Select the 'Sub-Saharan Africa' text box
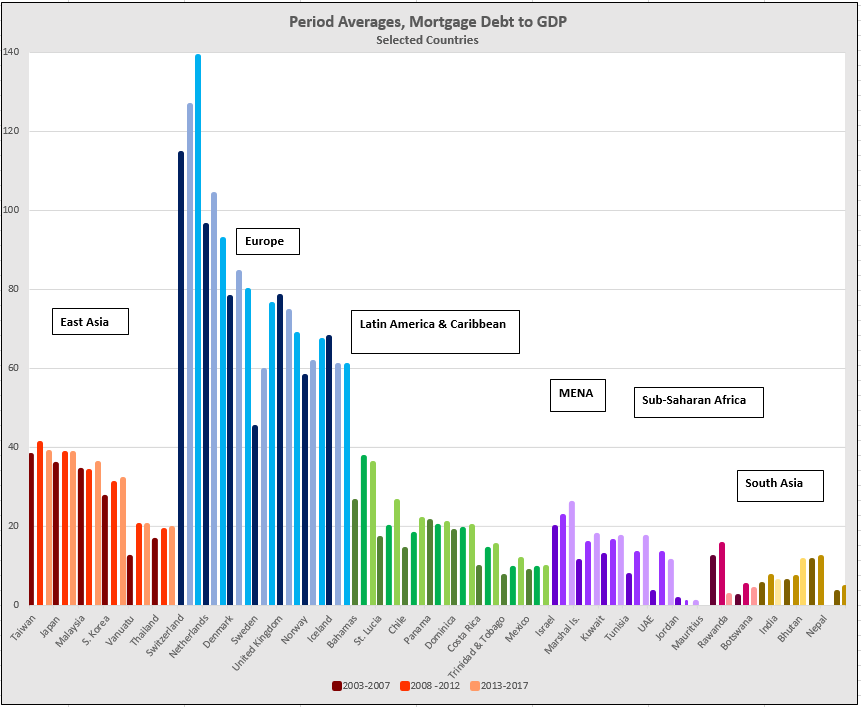Image resolution: width=861 pixels, height=707 pixels. [698, 401]
